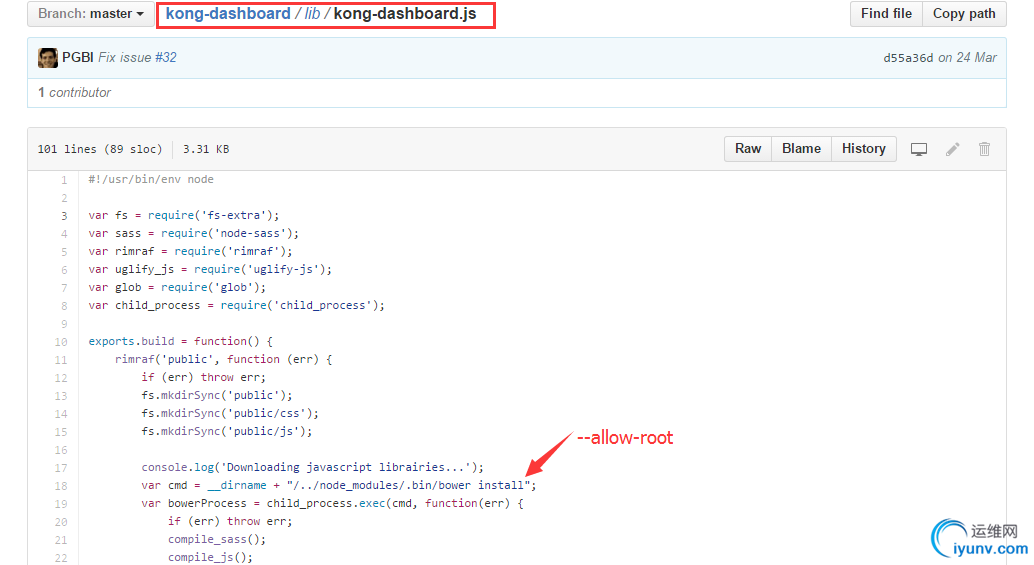Select line number 8
This screenshot has width=1034, height=565.
tap(64, 306)
